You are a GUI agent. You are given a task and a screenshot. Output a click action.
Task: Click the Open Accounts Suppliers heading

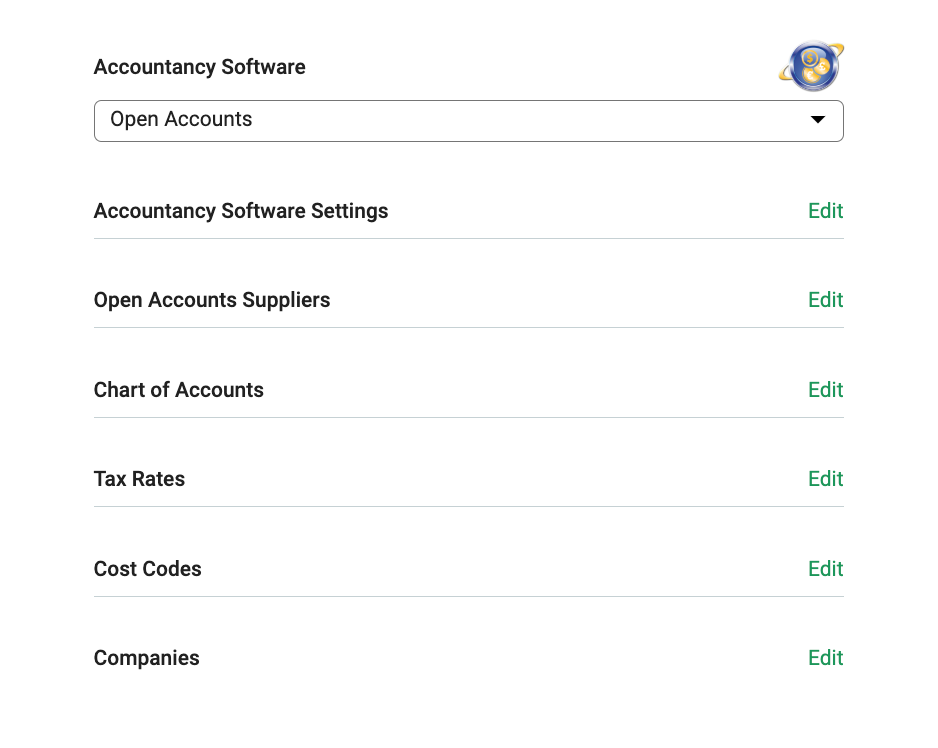point(212,300)
